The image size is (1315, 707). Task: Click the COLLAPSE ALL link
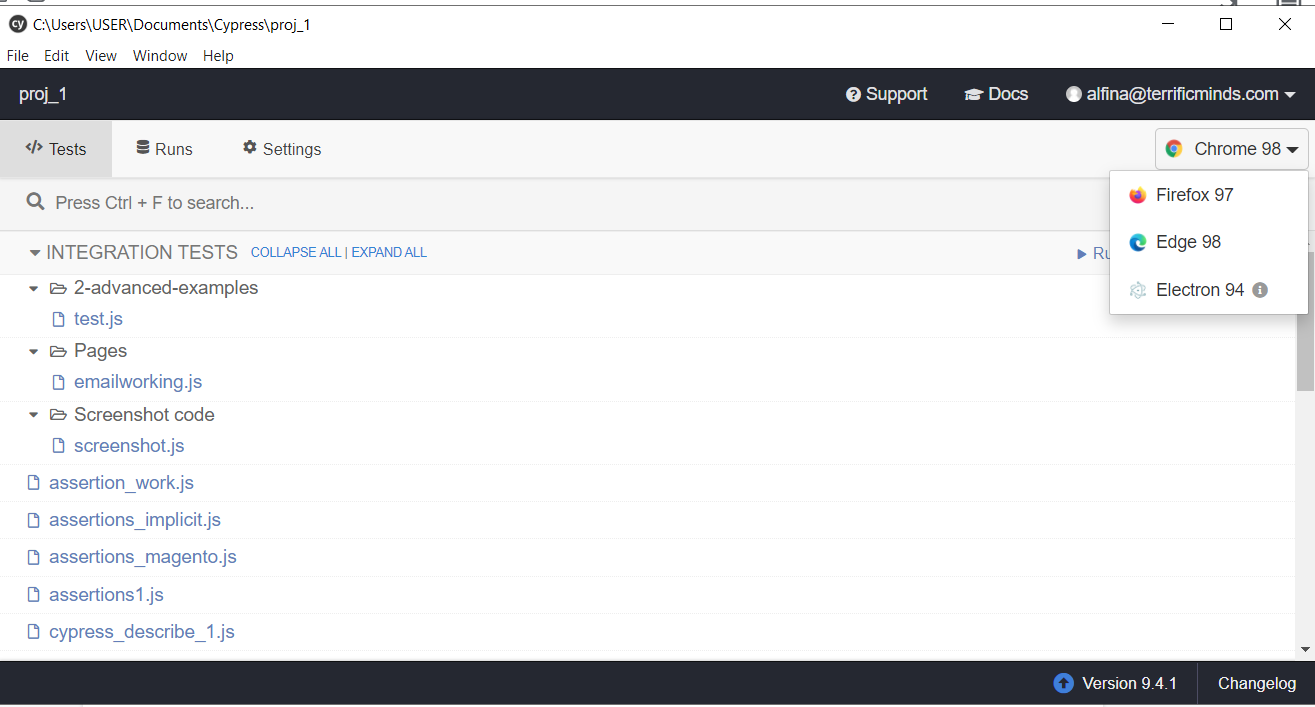tap(295, 252)
